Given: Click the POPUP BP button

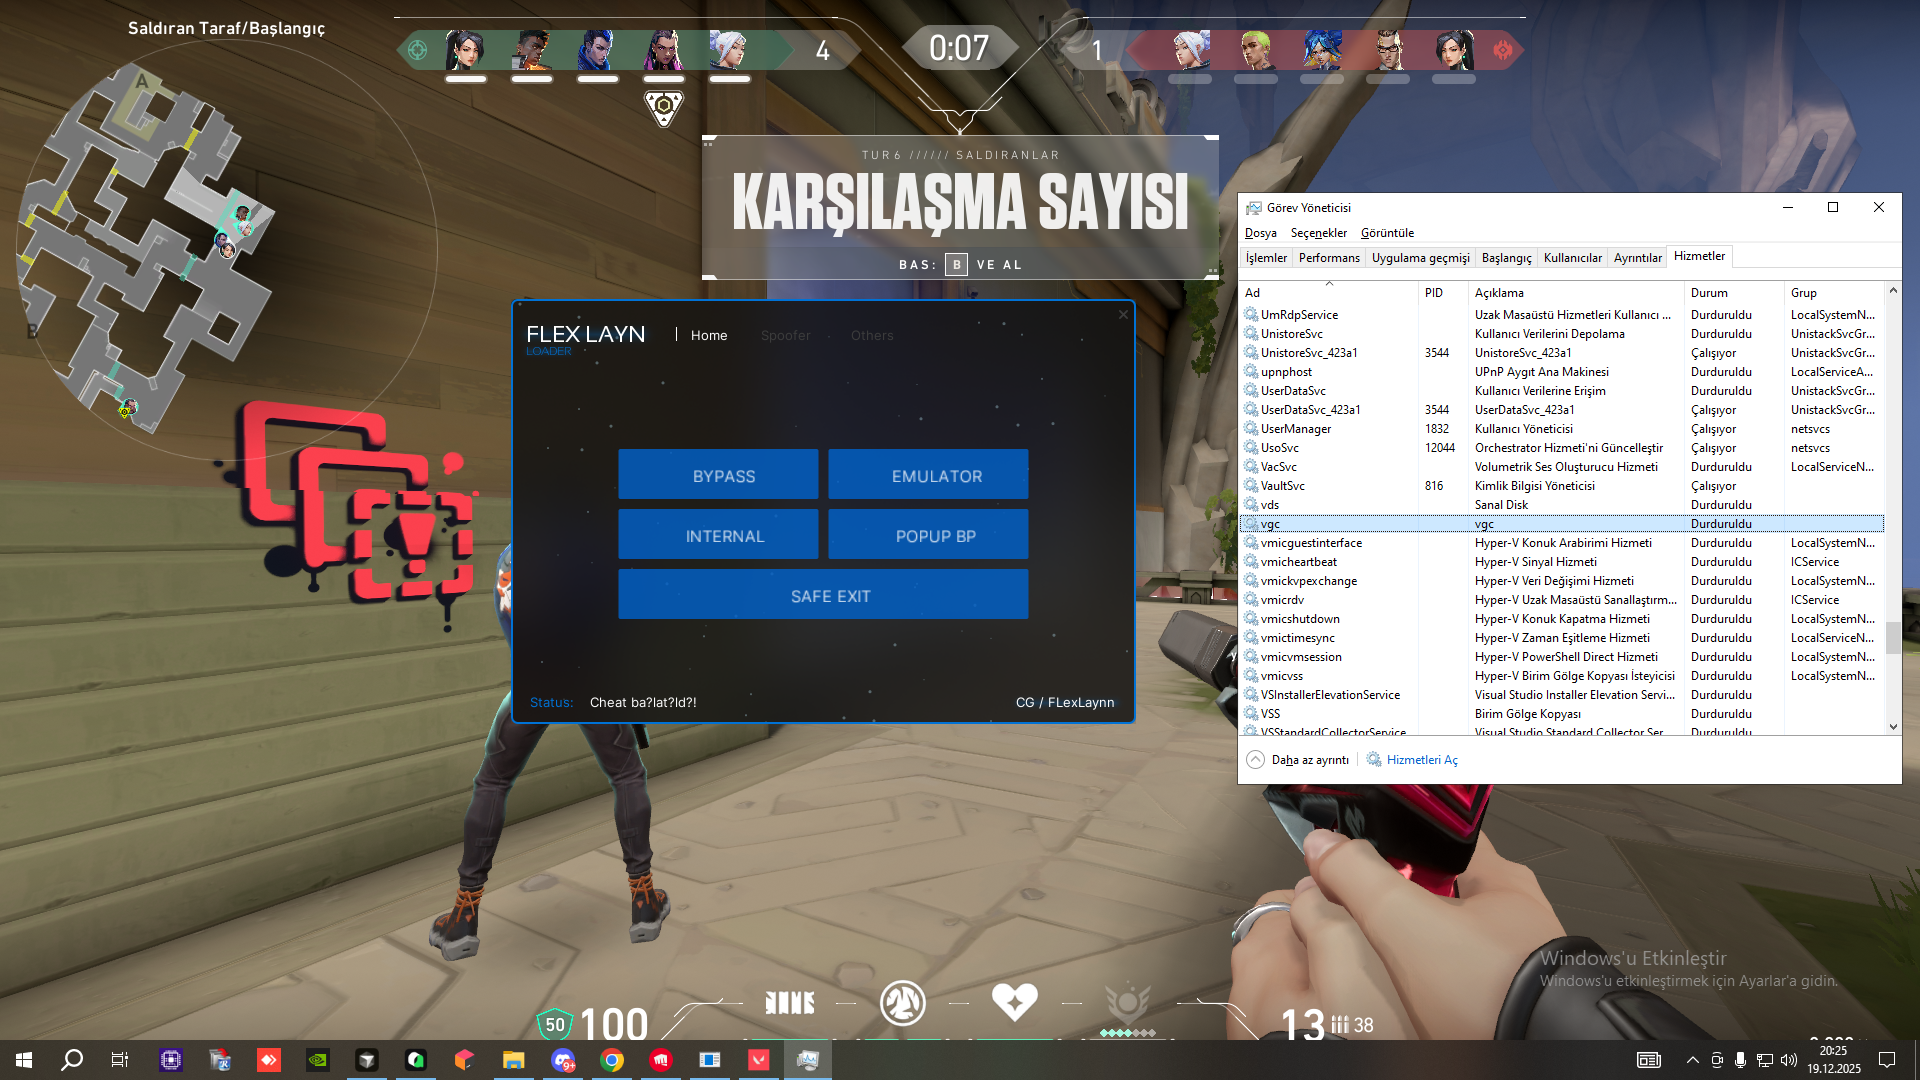Looking at the screenshot, I should click(928, 534).
